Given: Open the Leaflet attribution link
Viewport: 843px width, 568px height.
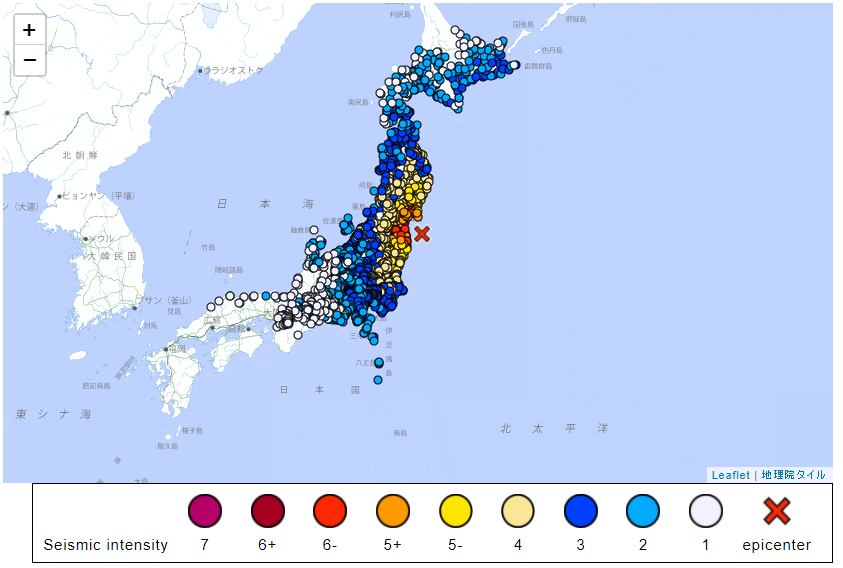Looking at the screenshot, I should [730, 475].
